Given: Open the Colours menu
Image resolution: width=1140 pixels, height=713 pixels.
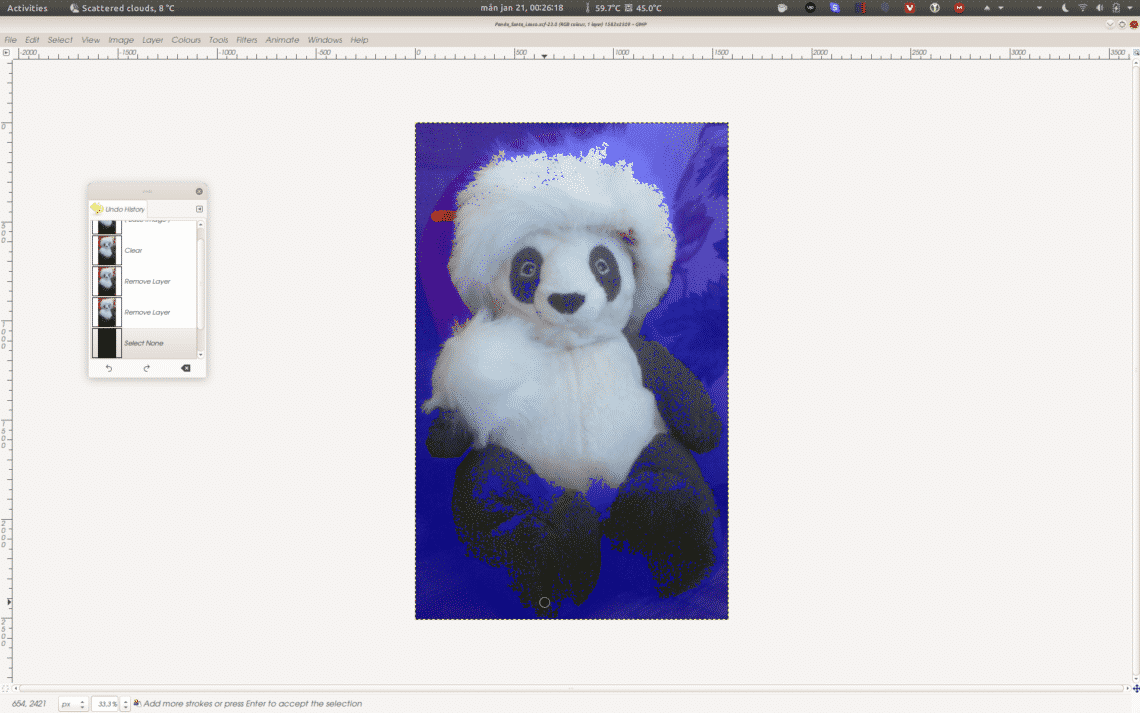Looking at the screenshot, I should 186,40.
